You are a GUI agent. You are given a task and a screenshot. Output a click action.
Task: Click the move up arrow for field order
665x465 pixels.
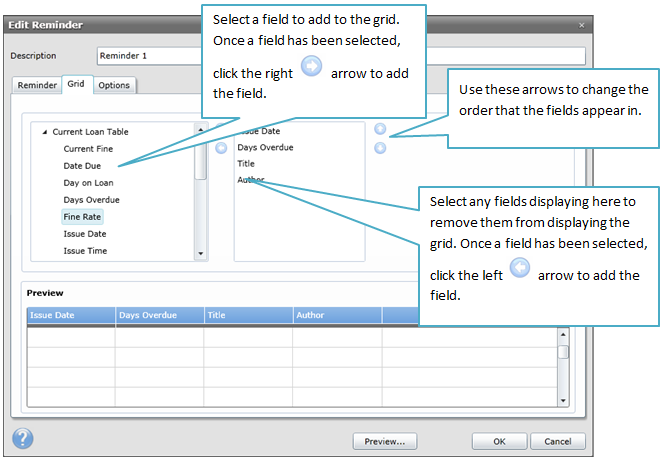pyautogui.click(x=380, y=129)
